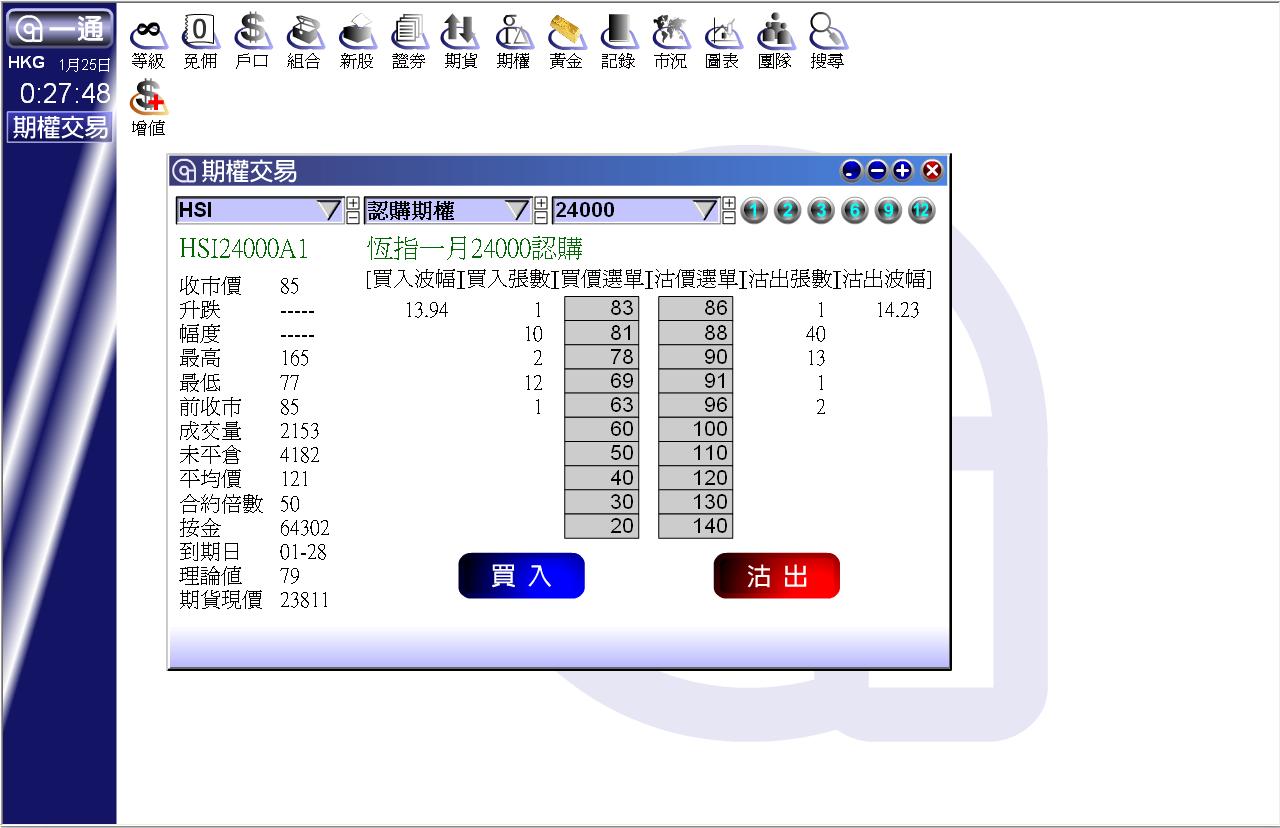Select the 3-month round button
This screenshot has width=1280, height=828.
point(821,211)
